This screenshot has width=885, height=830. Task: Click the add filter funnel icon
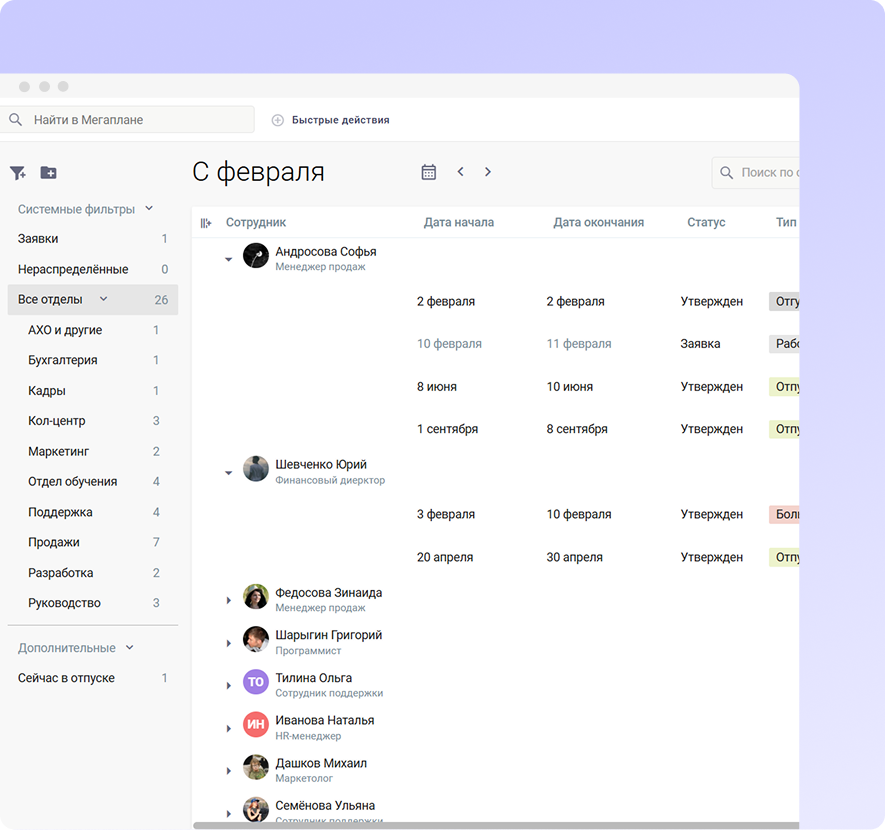(x=17, y=173)
